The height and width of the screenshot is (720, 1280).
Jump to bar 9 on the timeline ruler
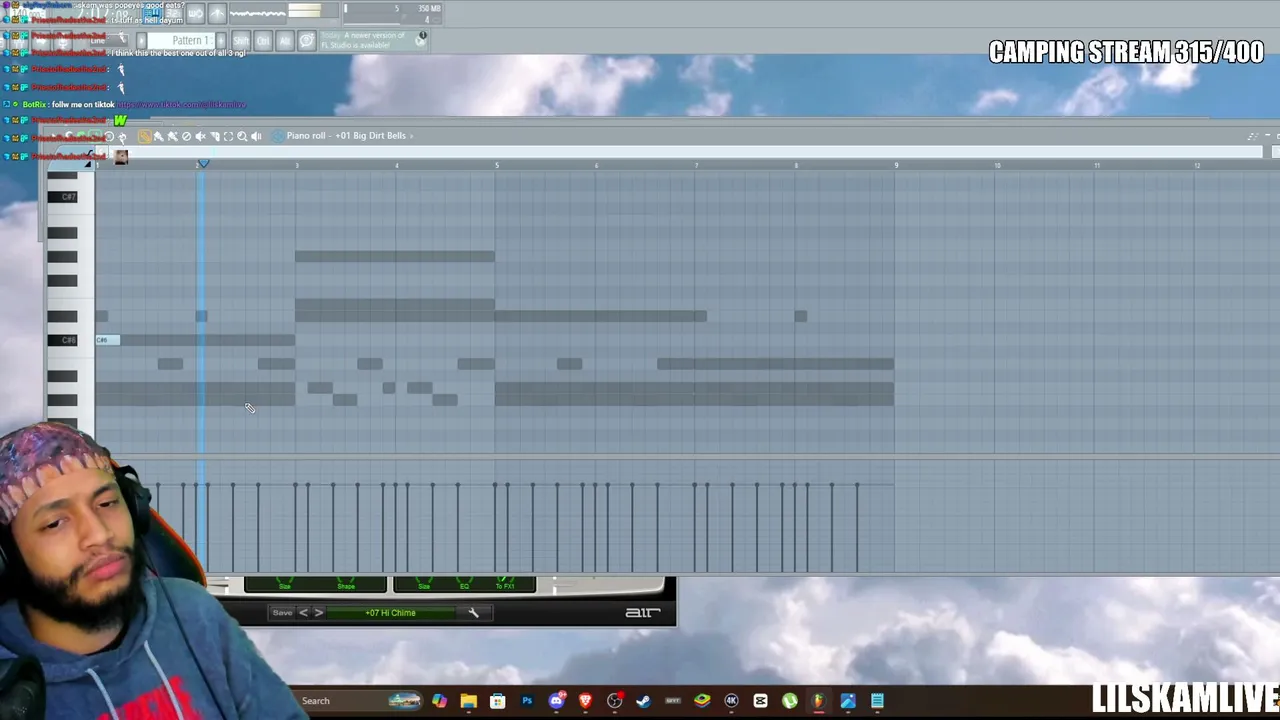point(896,165)
